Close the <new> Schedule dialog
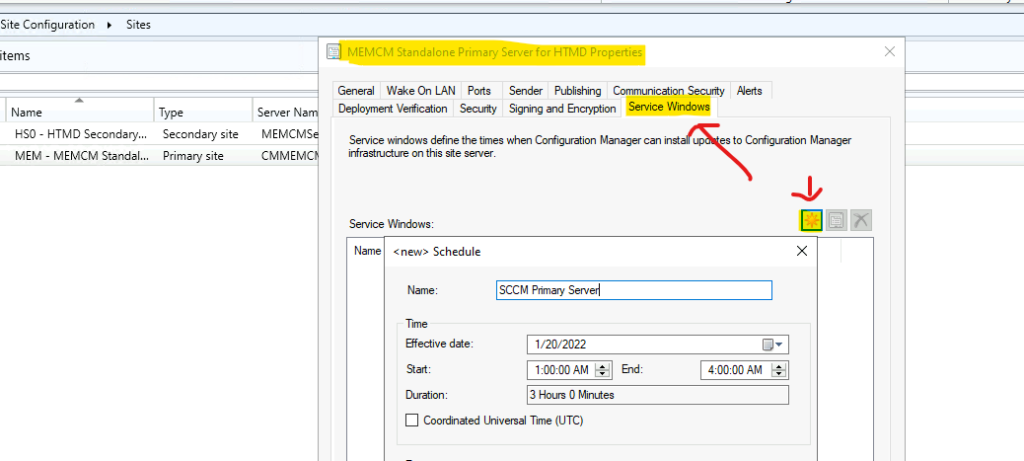1024x461 pixels. pos(802,251)
